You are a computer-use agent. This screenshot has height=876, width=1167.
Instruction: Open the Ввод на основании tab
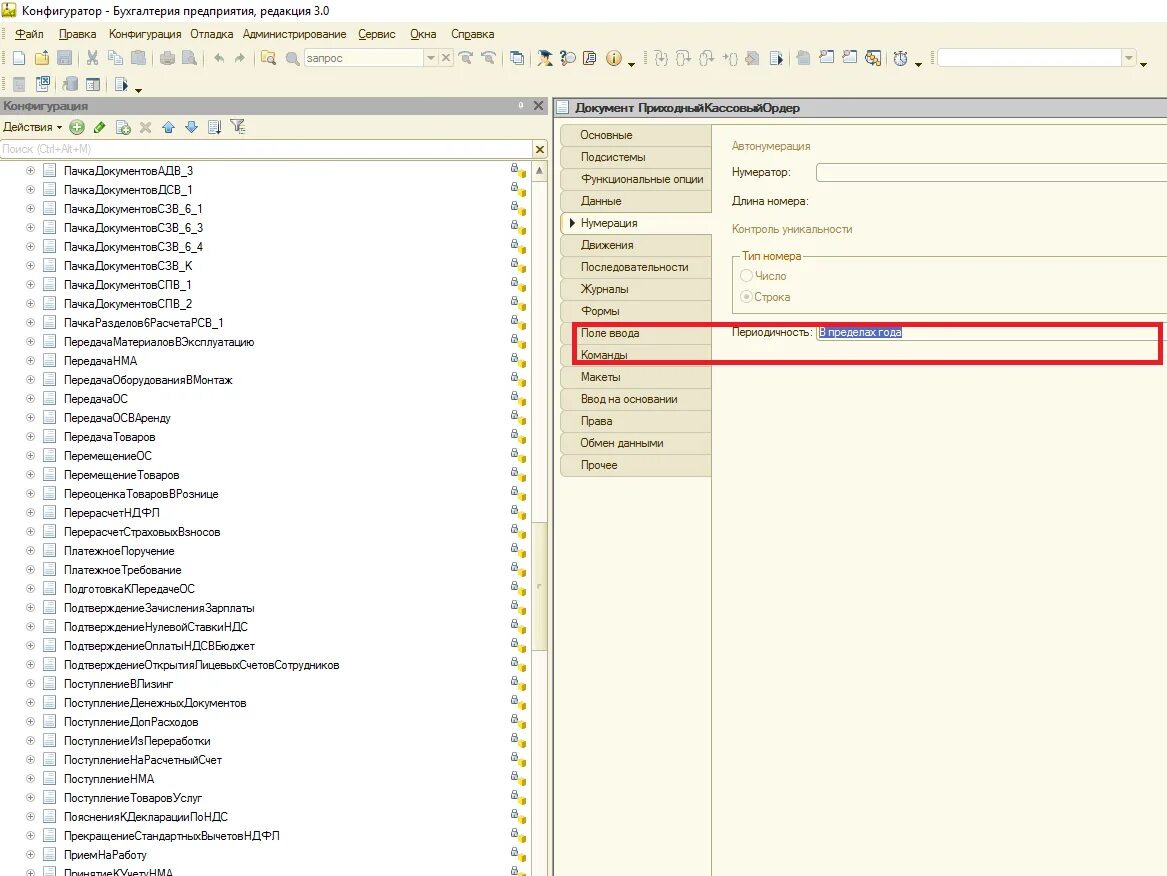pos(636,399)
